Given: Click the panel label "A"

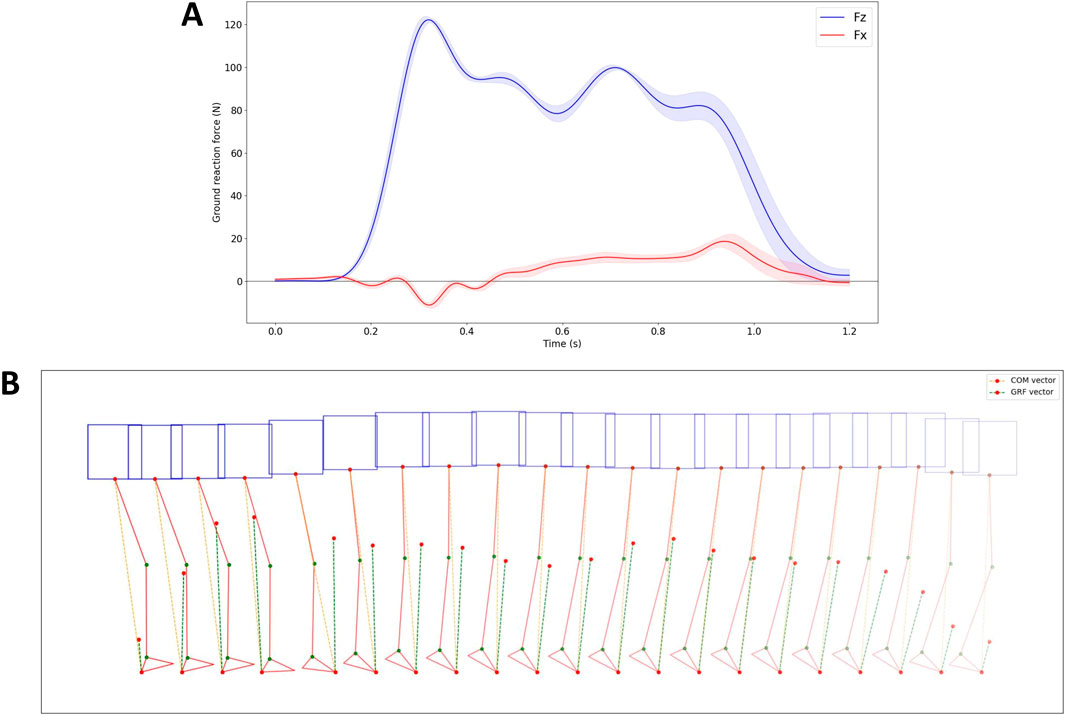Looking at the screenshot, I should [192, 15].
